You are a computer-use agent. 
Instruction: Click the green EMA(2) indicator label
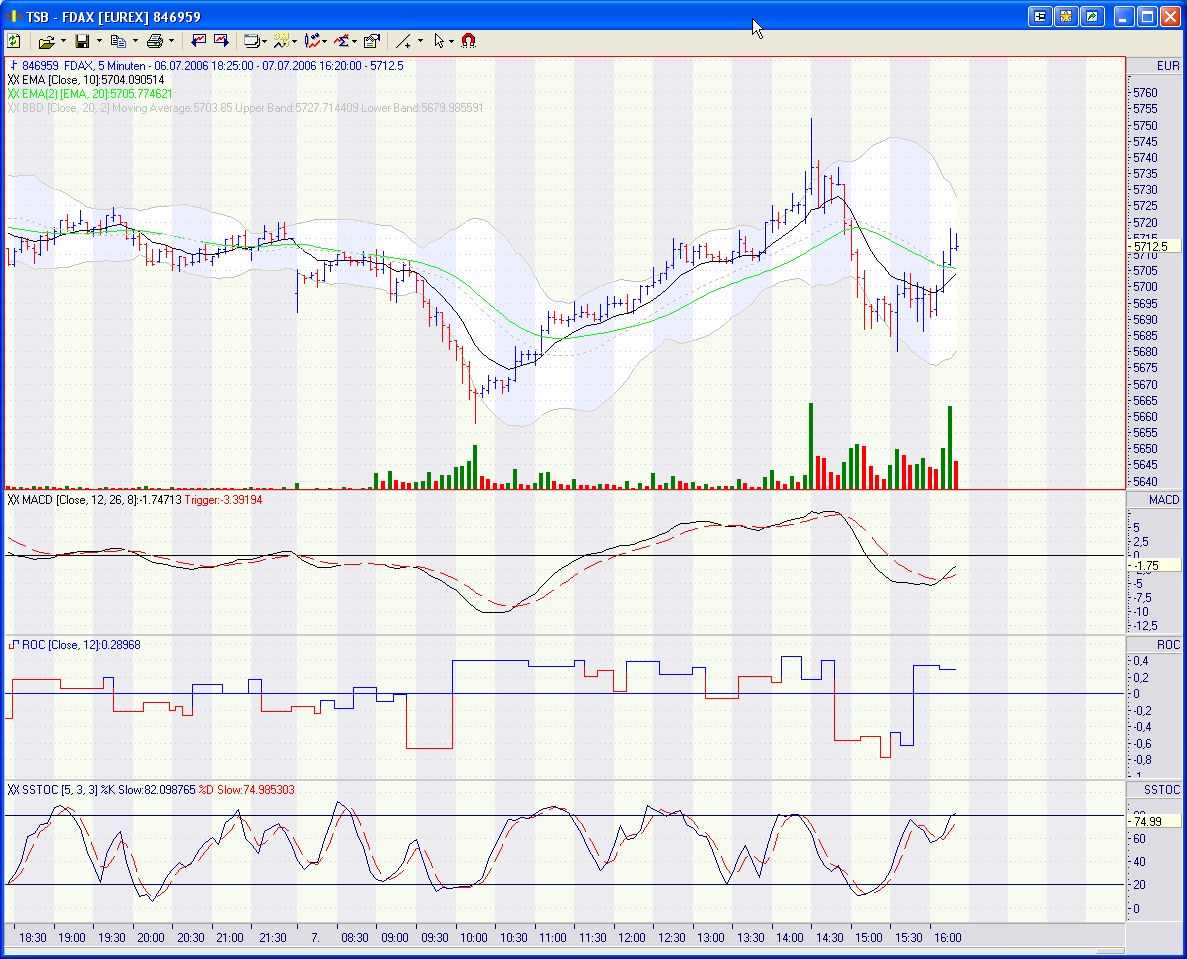coord(90,93)
